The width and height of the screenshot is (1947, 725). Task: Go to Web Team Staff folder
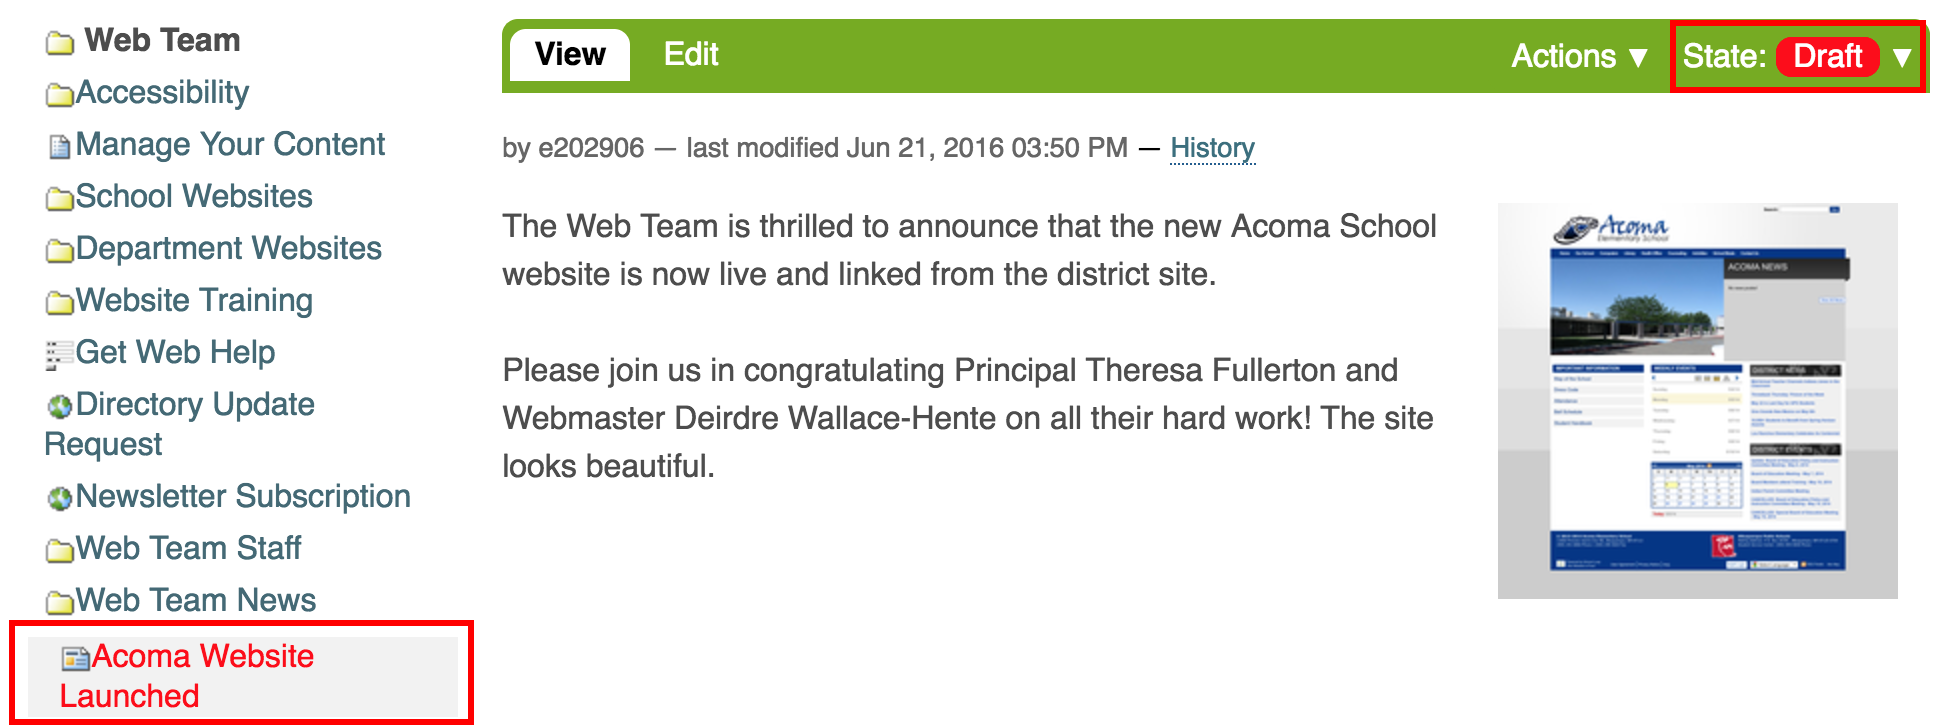click(x=188, y=548)
